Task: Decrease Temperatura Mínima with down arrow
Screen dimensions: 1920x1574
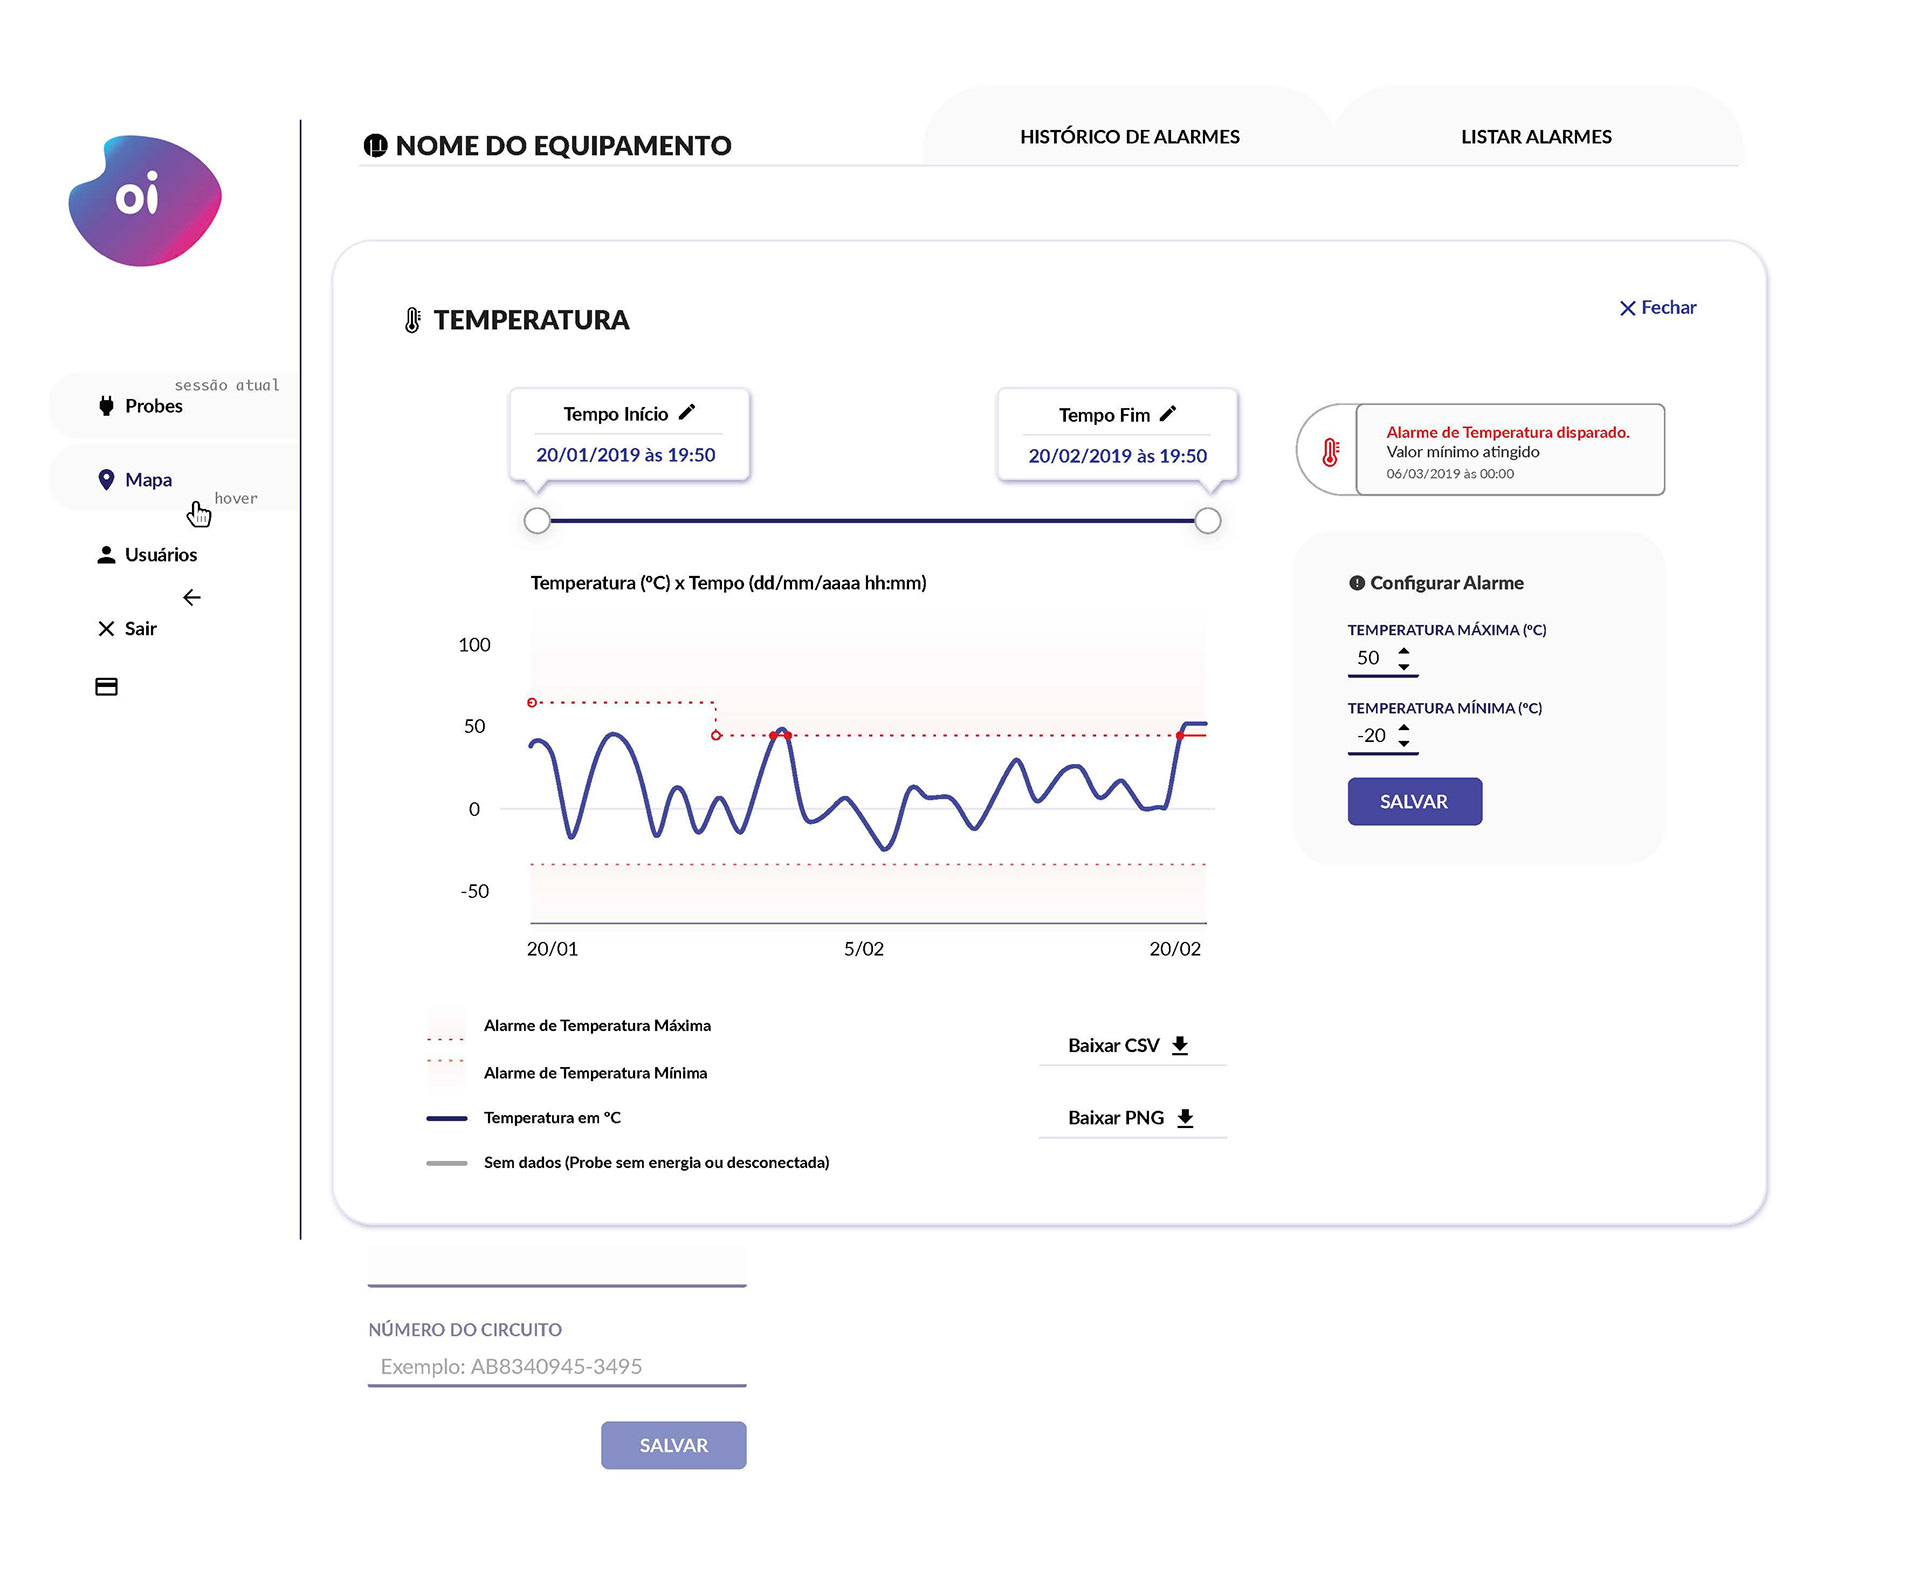Action: pos(1404,744)
